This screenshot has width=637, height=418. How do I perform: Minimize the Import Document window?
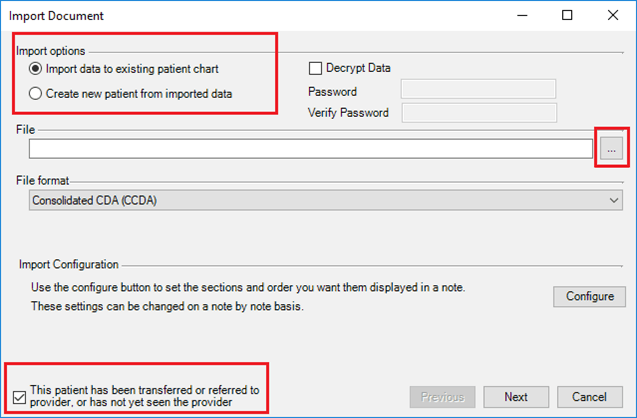click(521, 16)
